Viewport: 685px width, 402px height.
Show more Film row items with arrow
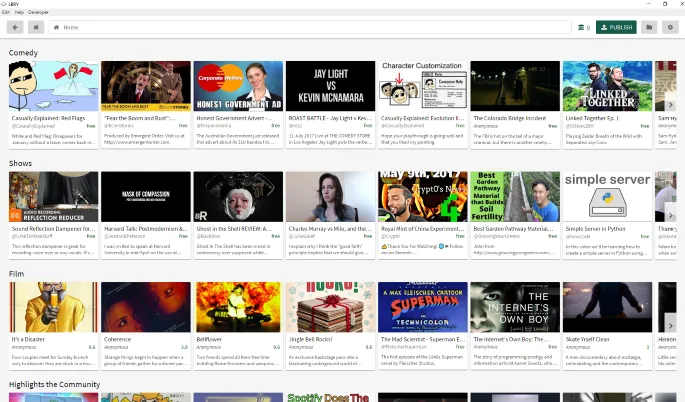point(671,326)
